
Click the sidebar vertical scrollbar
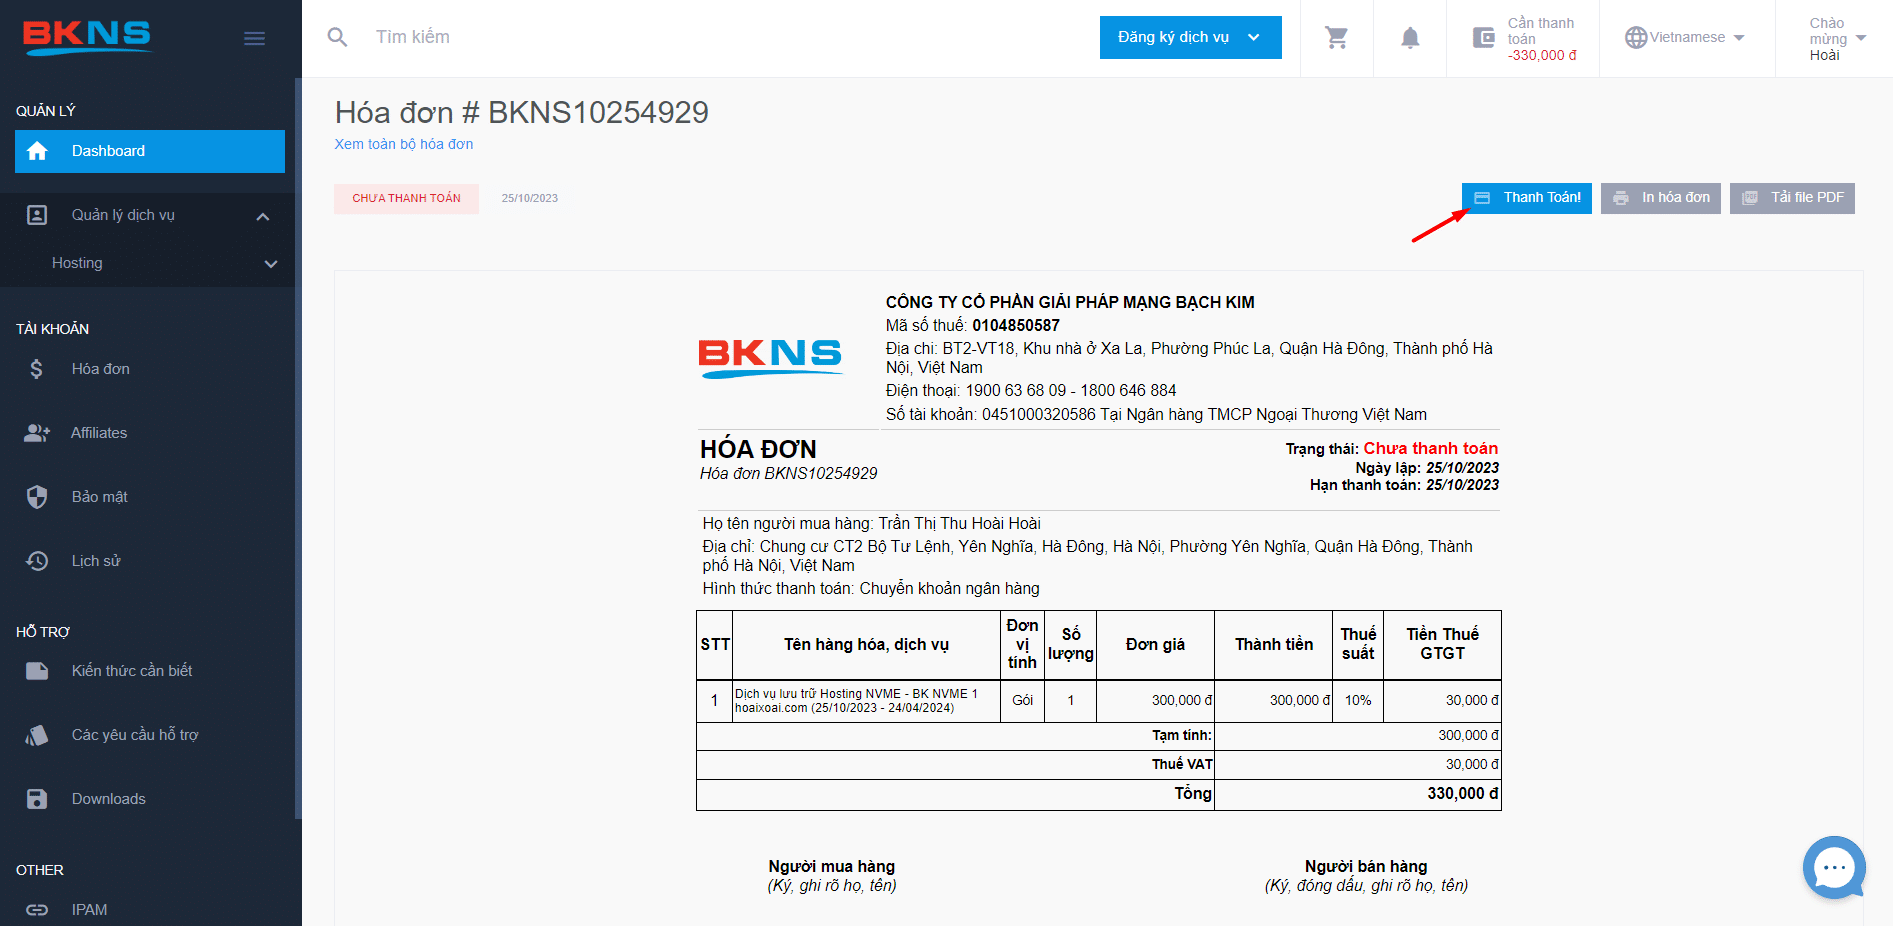[298, 450]
